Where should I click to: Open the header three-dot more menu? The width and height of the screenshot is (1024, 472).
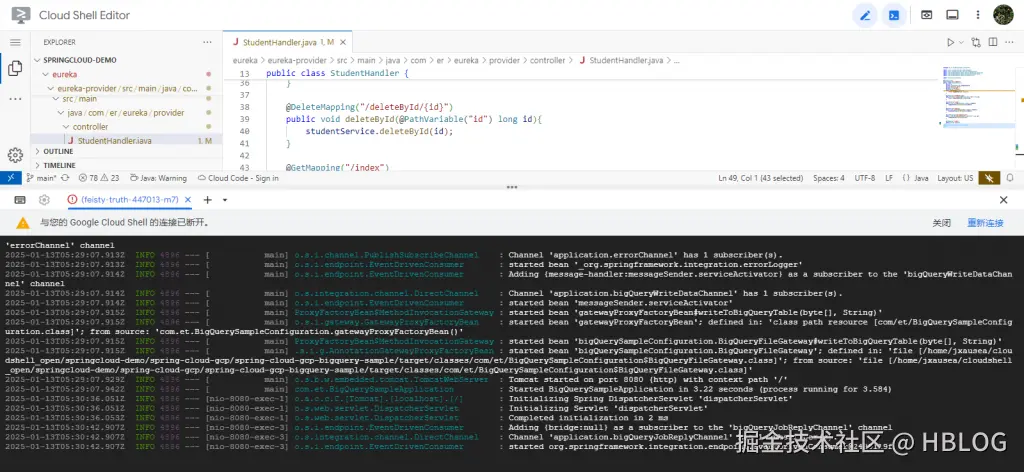coord(978,15)
